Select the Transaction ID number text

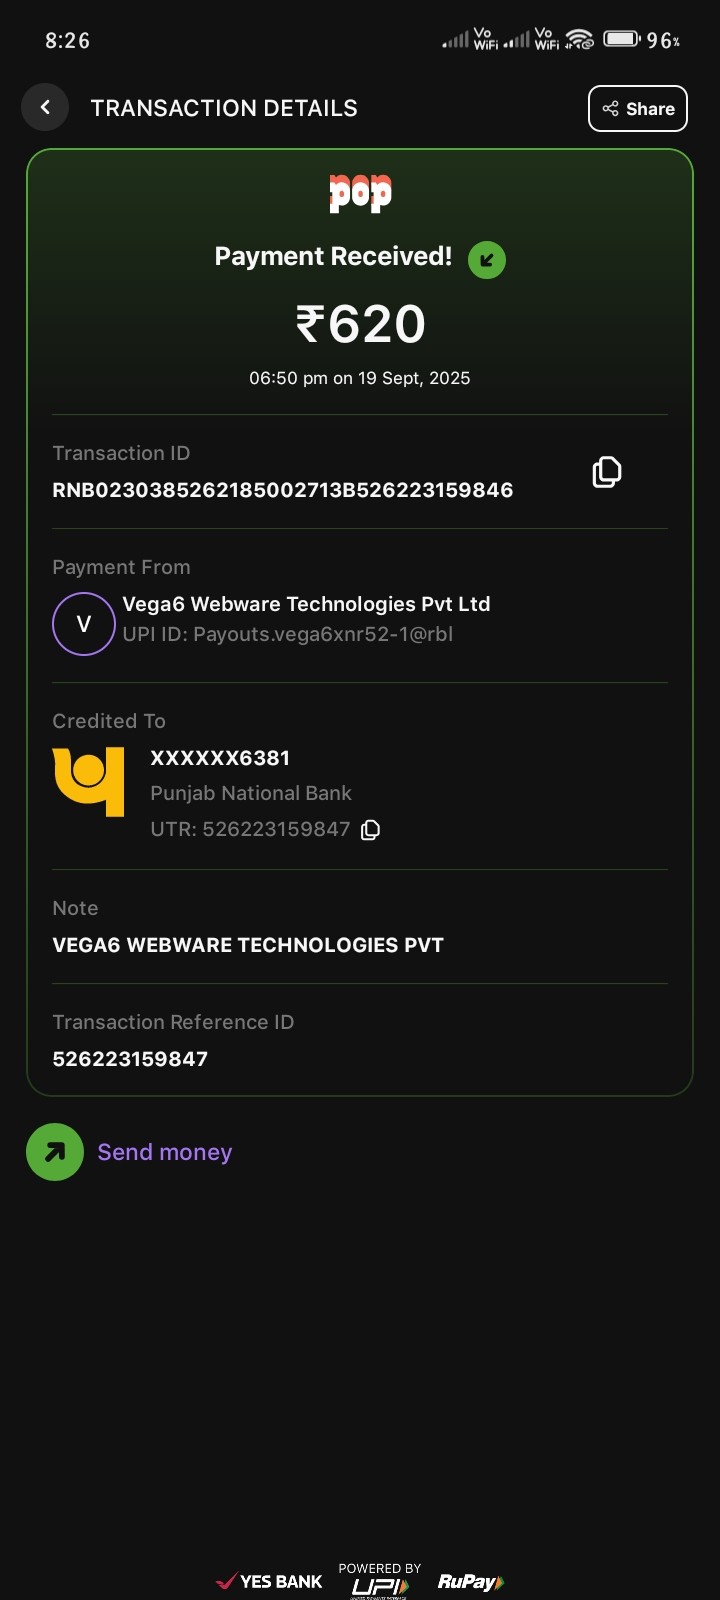point(282,490)
